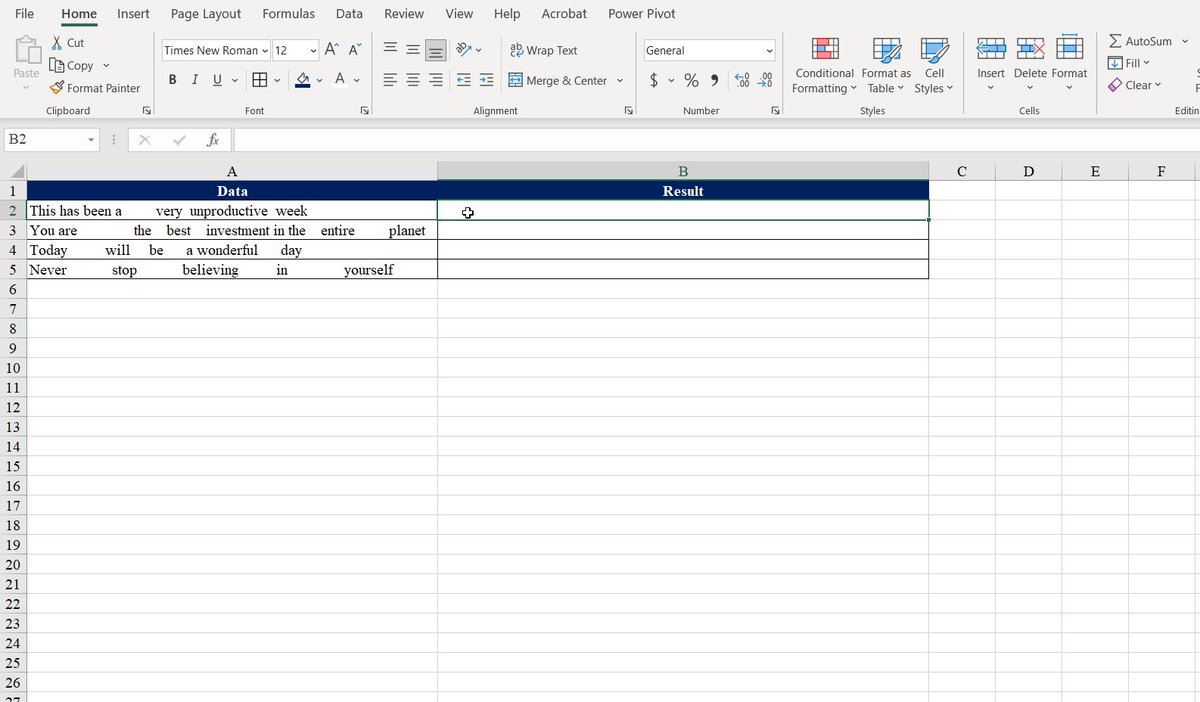
Task: Align text left
Action: point(390,80)
